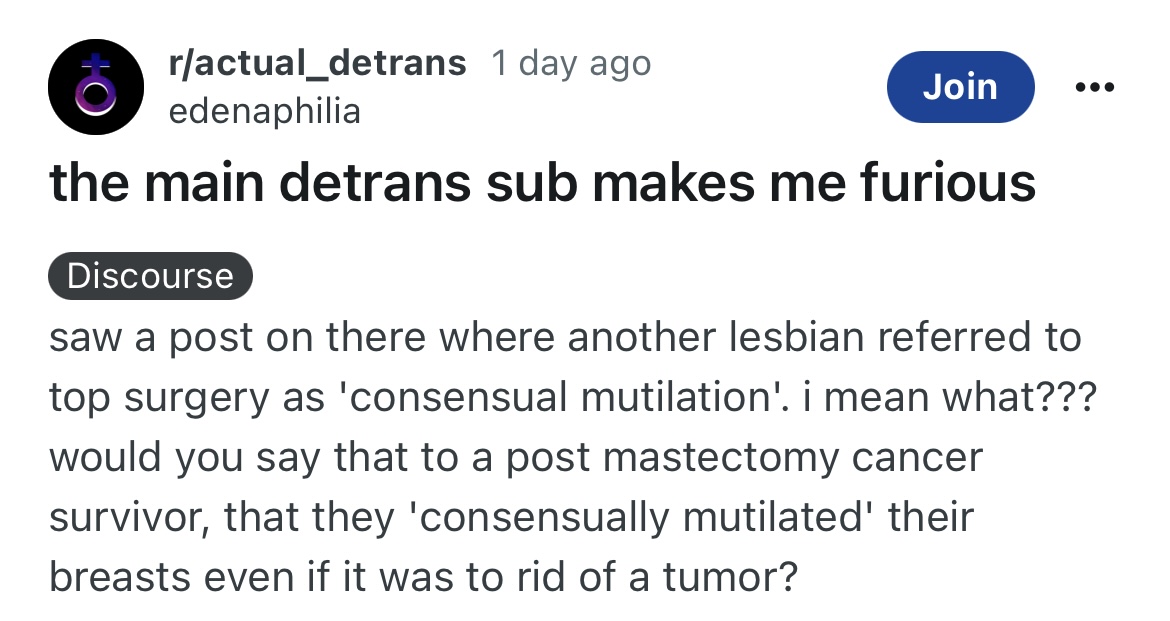
Task: Visit the r/actual_detrans subreddit name link
Action: [x=317, y=63]
